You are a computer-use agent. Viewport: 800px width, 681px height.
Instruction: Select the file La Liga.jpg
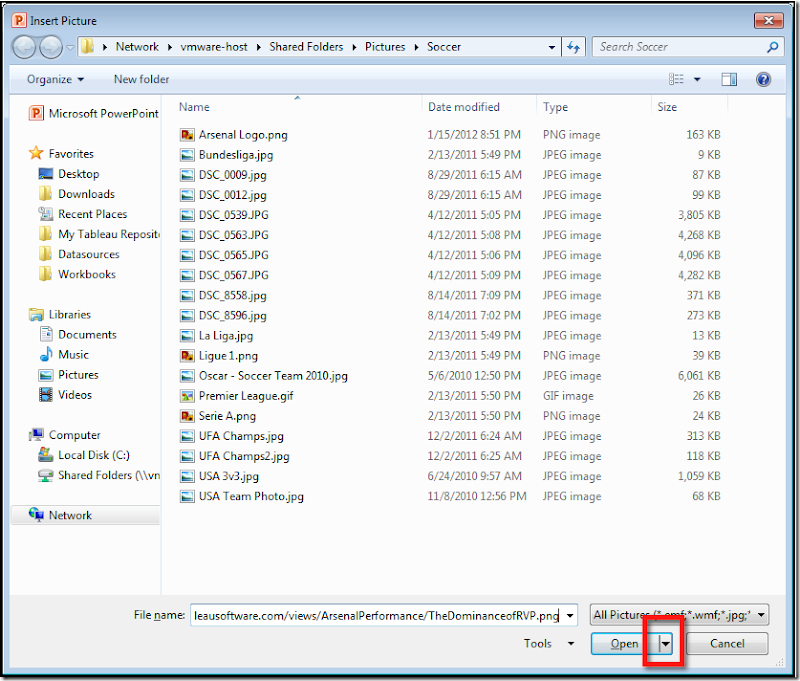tap(226, 336)
